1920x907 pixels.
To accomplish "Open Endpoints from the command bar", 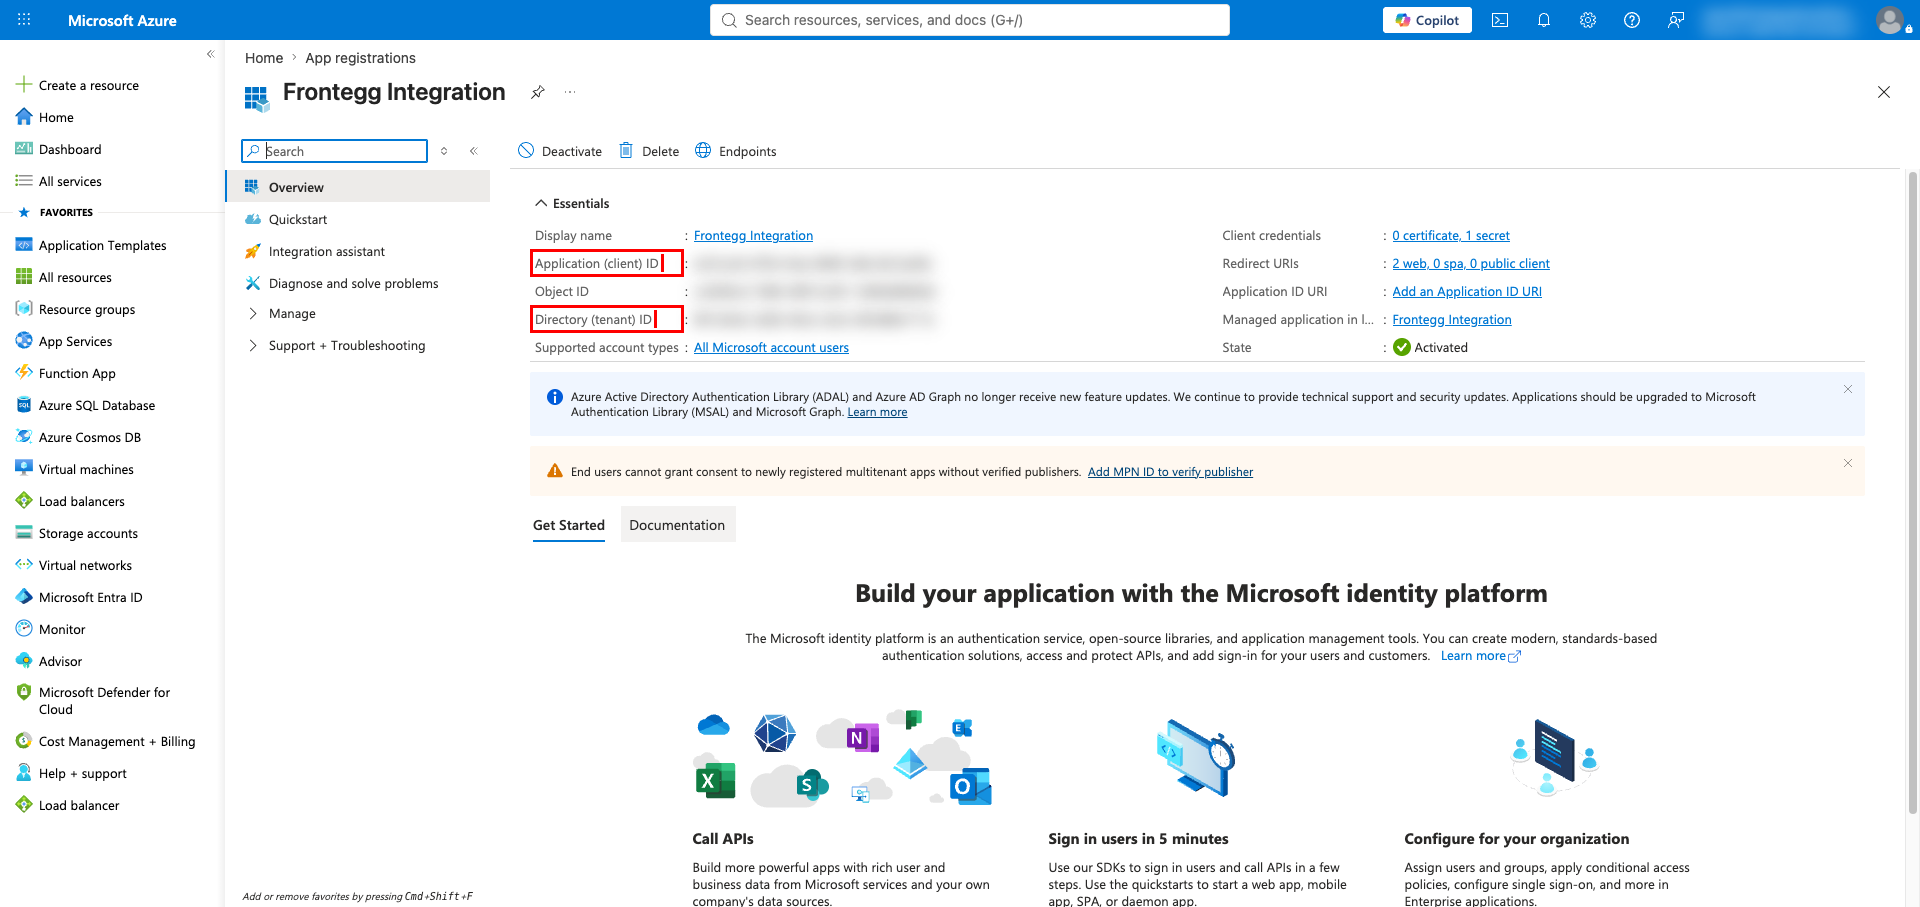I will 735,151.
